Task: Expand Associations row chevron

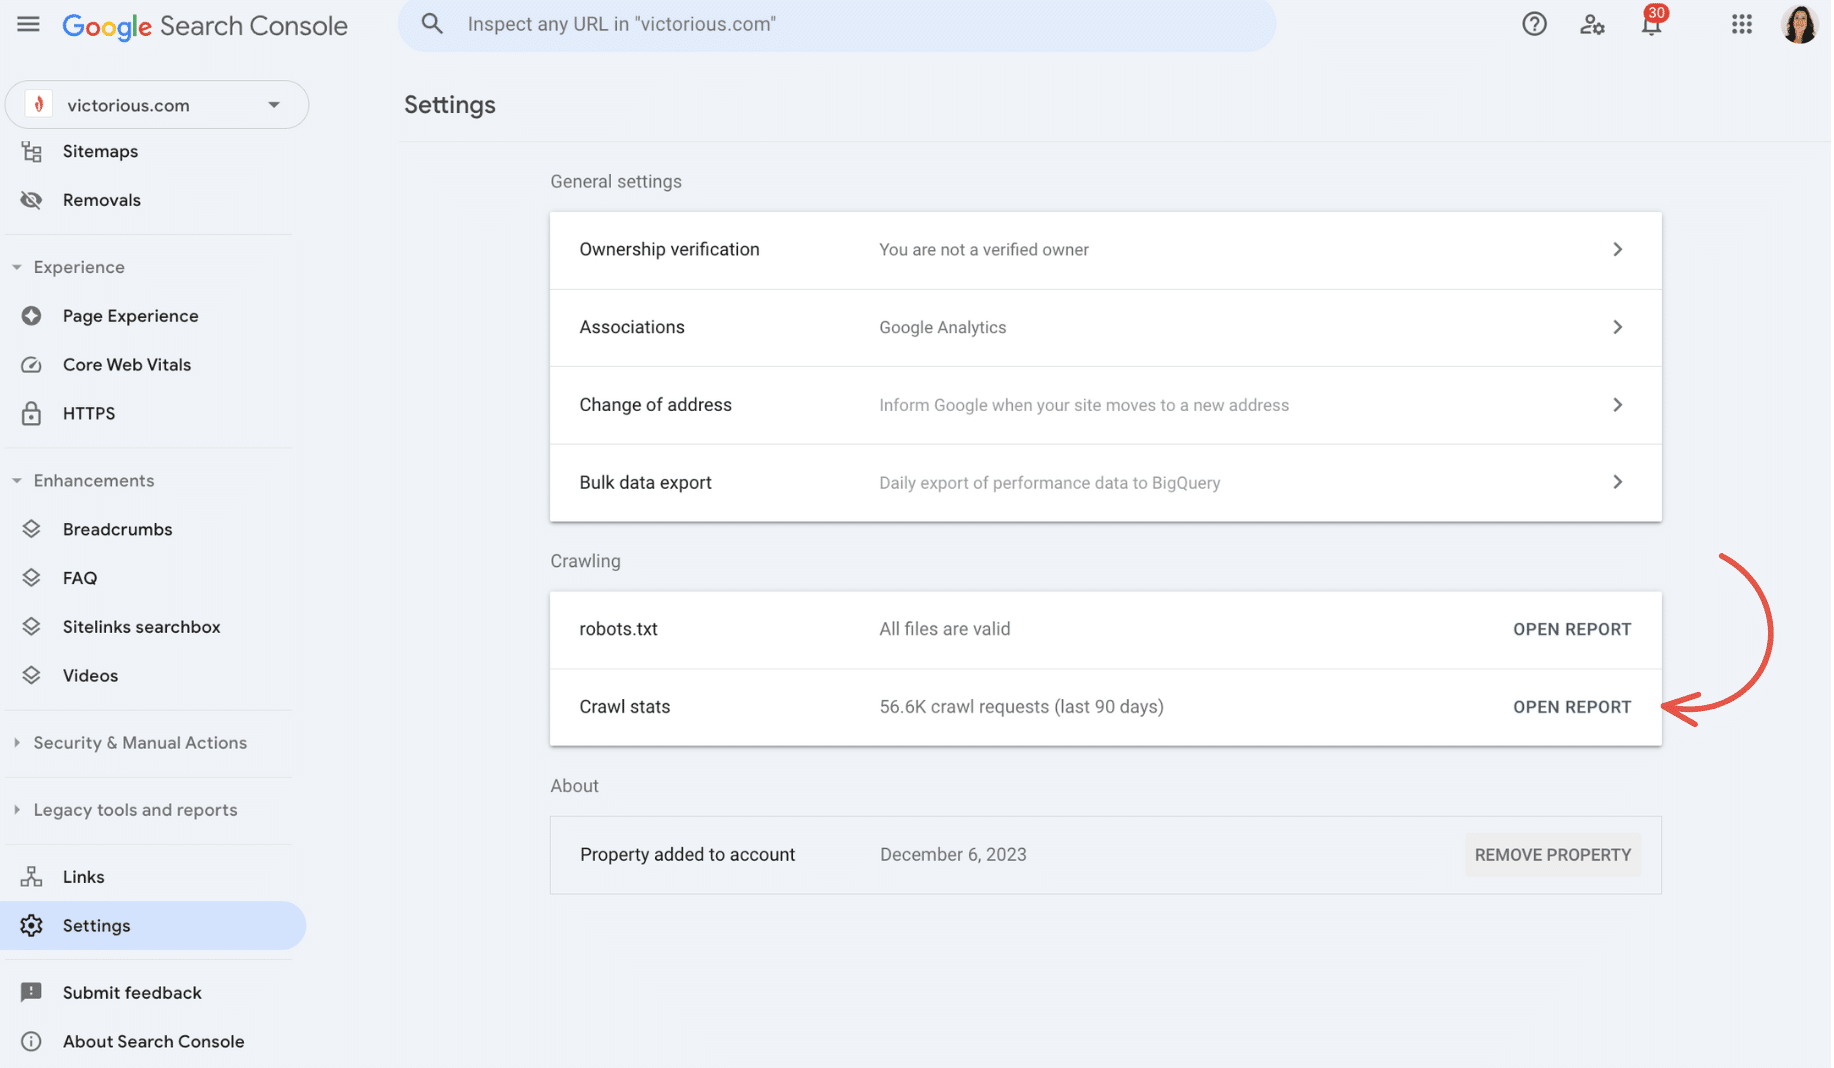Action: pyautogui.click(x=1617, y=327)
